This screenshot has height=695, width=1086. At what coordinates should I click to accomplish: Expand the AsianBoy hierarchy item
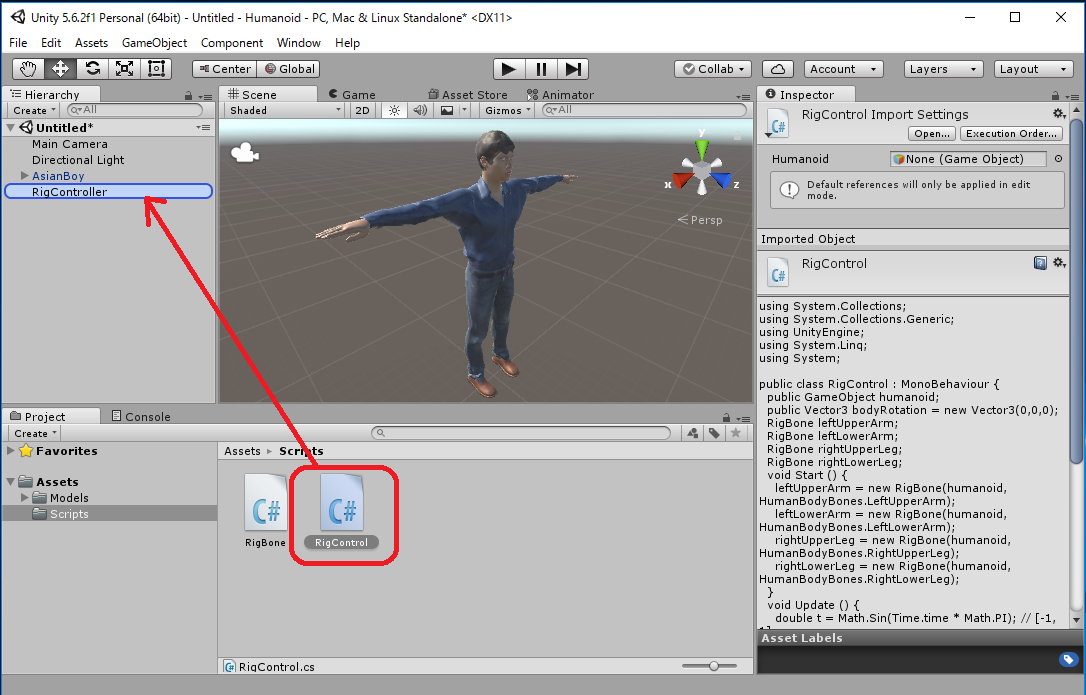click(x=24, y=176)
